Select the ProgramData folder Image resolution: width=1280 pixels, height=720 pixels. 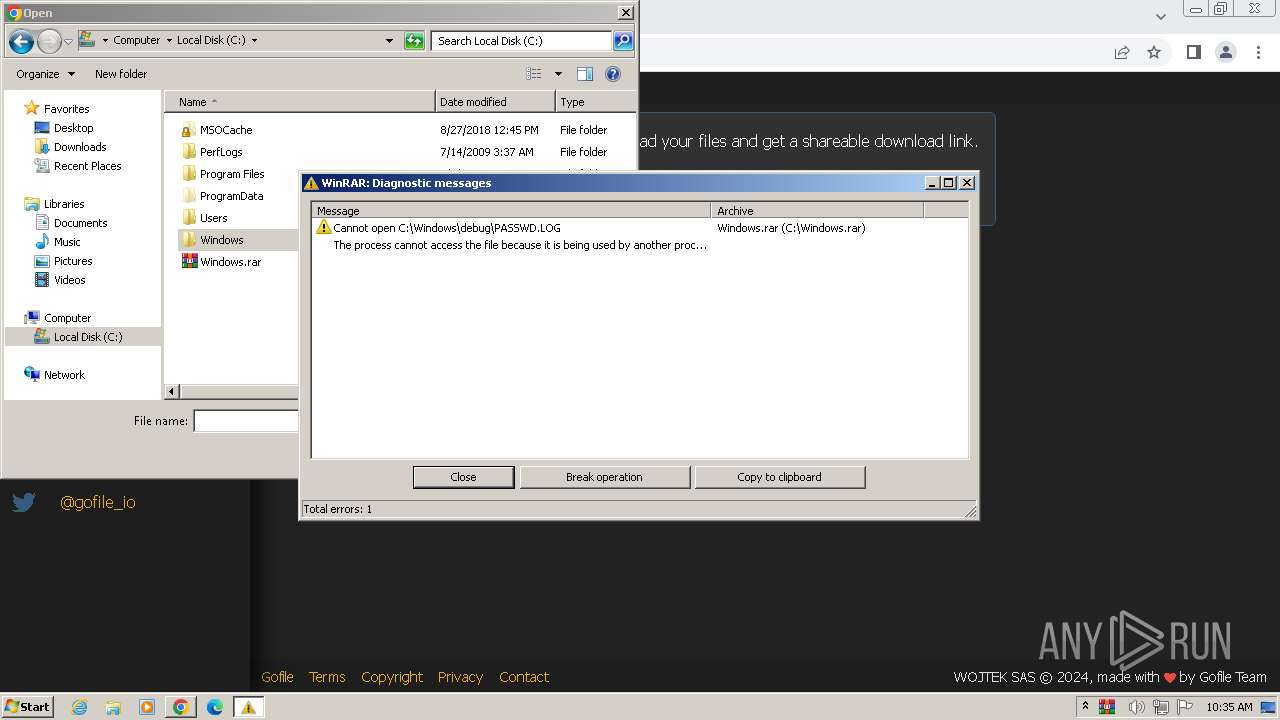pos(231,196)
